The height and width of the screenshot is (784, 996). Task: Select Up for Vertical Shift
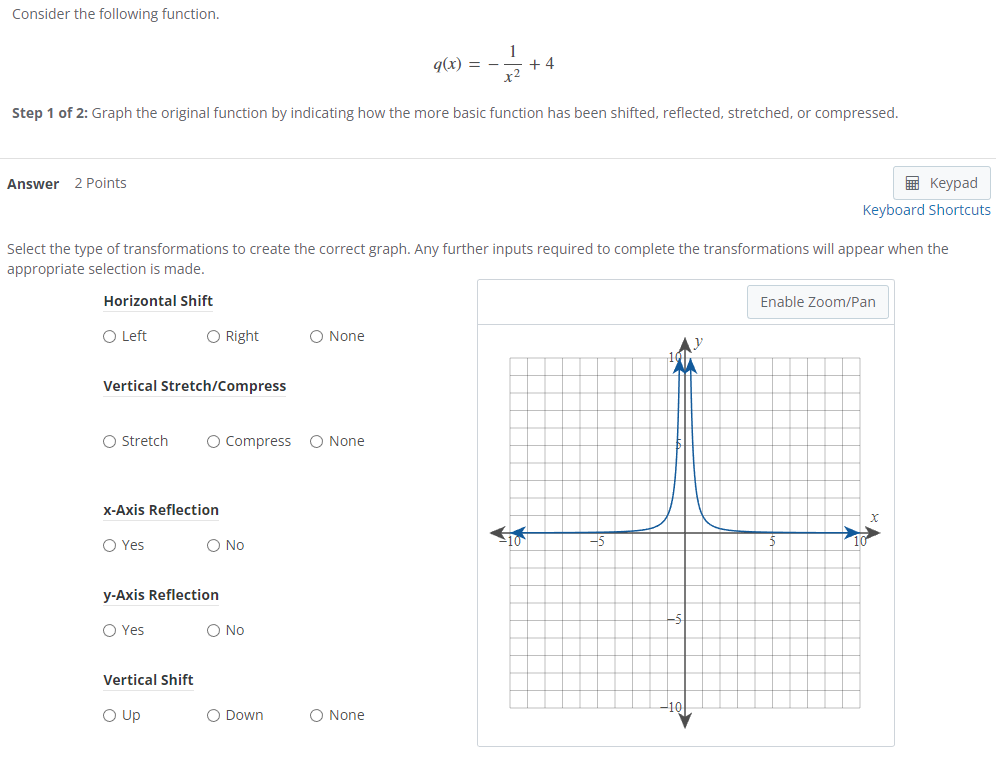(109, 715)
